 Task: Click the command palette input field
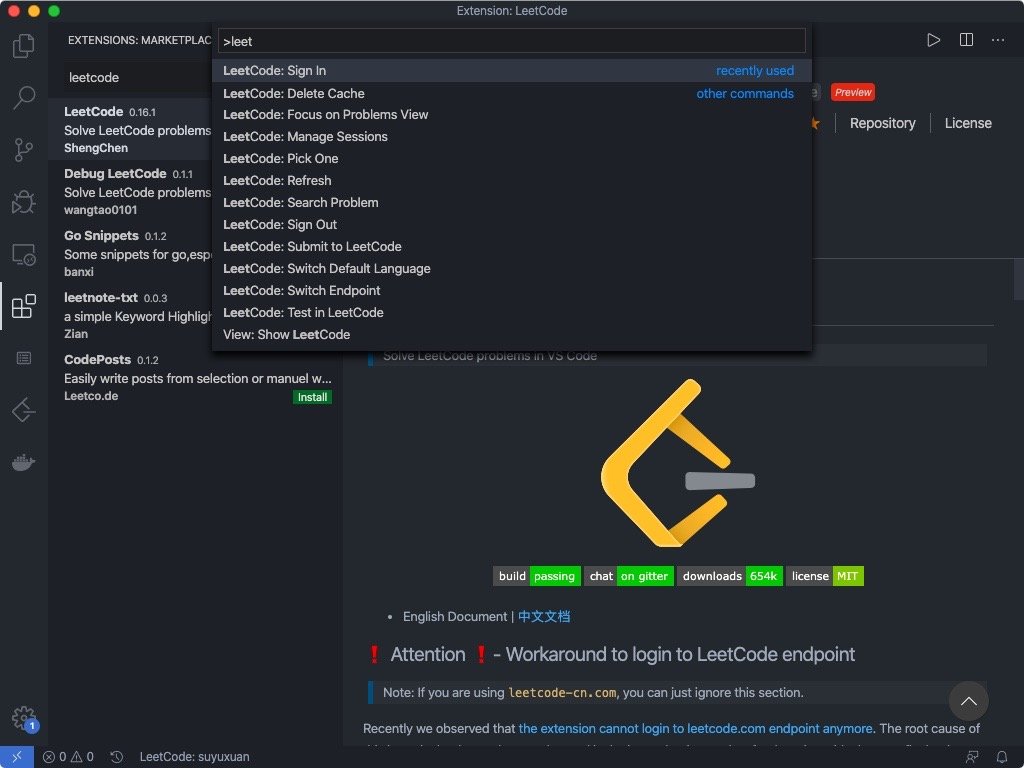[x=510, y=41]
